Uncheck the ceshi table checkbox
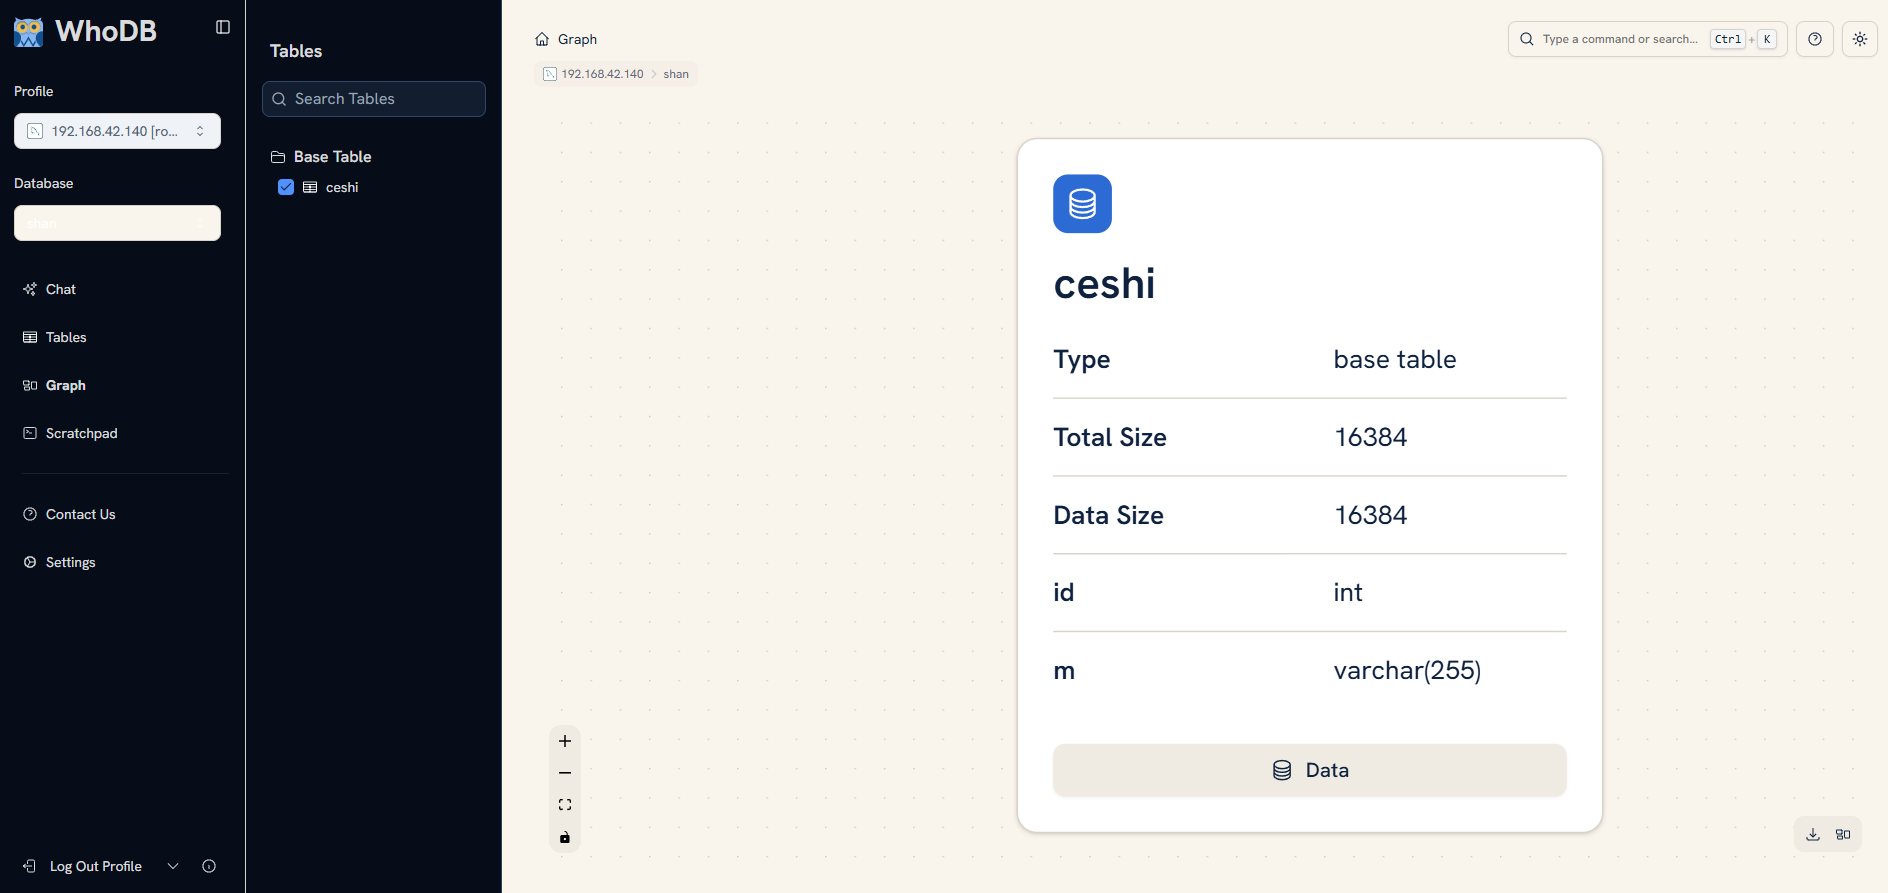Image resolution: width=1888 pixels, height=893 pixels. click(x=286, y=187)
